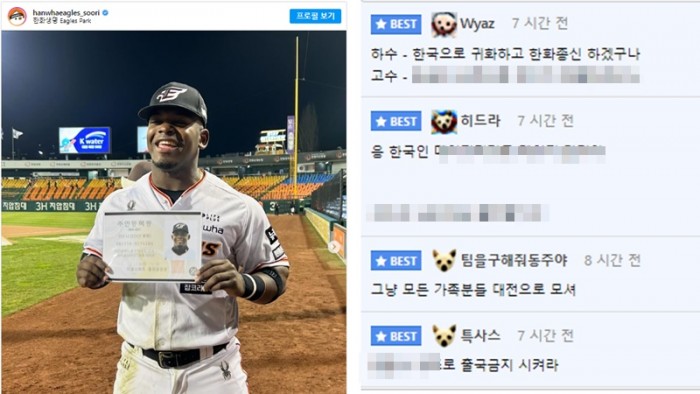The image size is (700, 394).
Task: Open Wyaz user avatar
Action: [x=444, y=25]
